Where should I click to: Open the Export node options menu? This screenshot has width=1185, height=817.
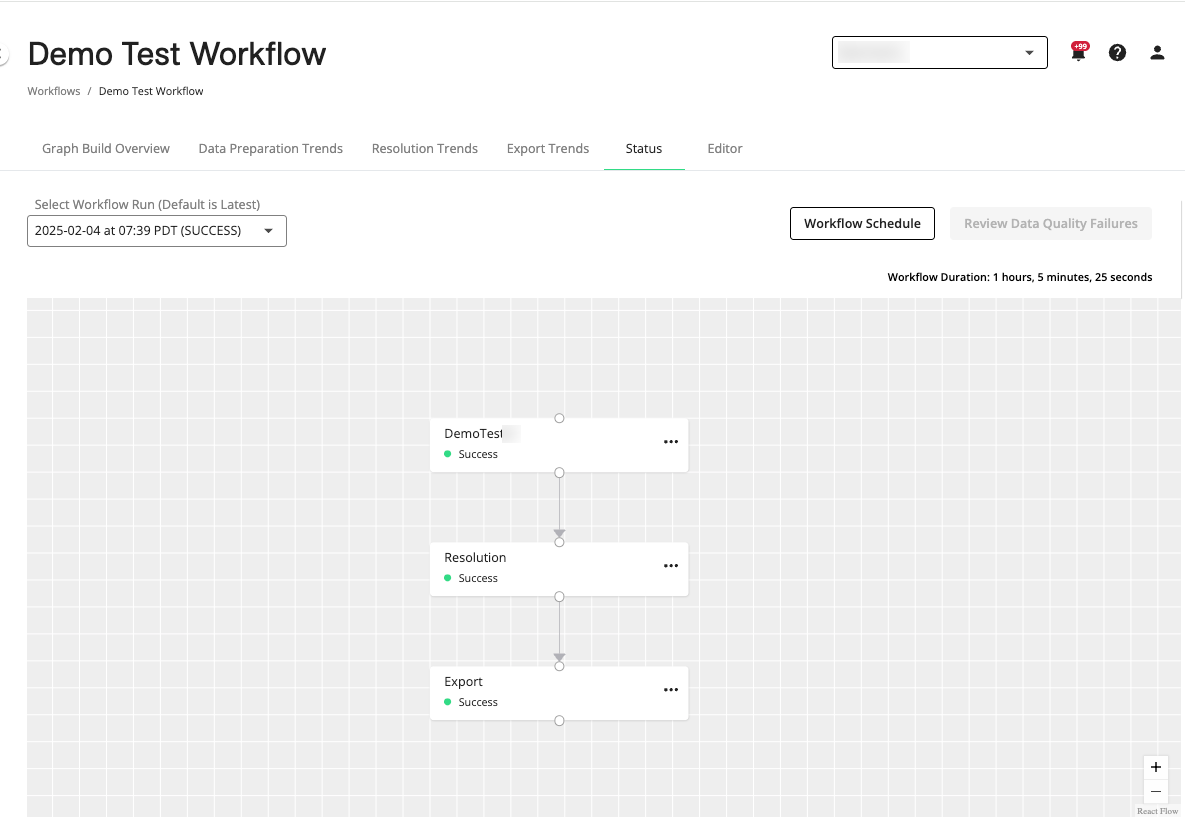(x=670, y=690)
